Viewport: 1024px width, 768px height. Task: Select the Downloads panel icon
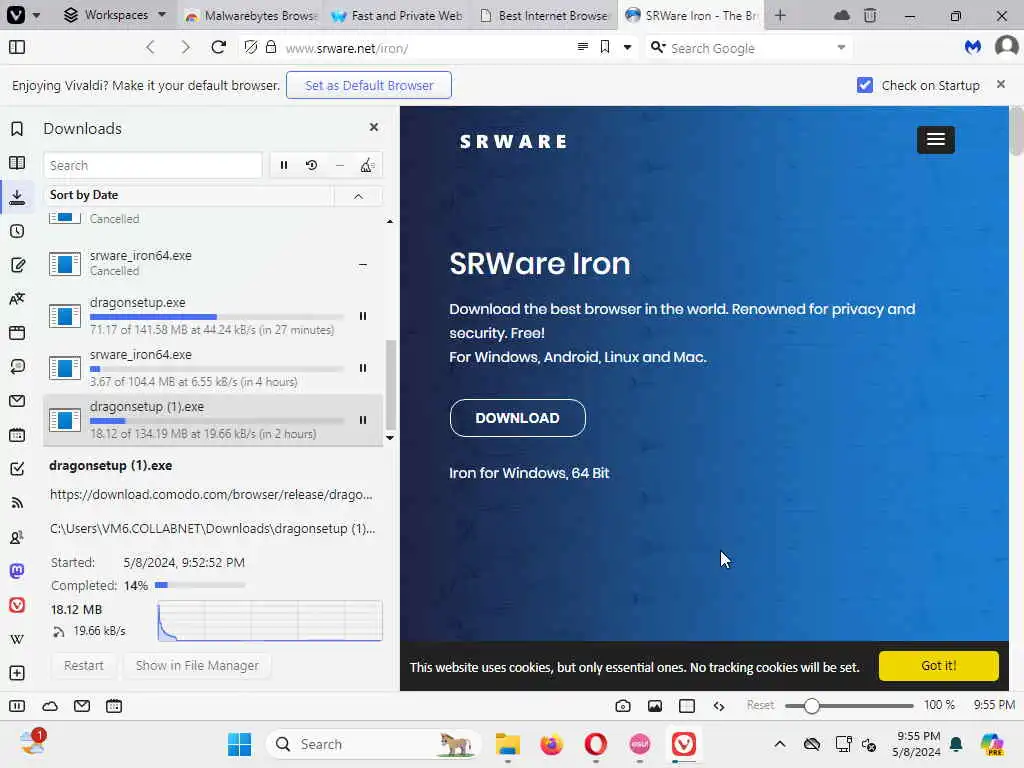[x=17, y=197]
